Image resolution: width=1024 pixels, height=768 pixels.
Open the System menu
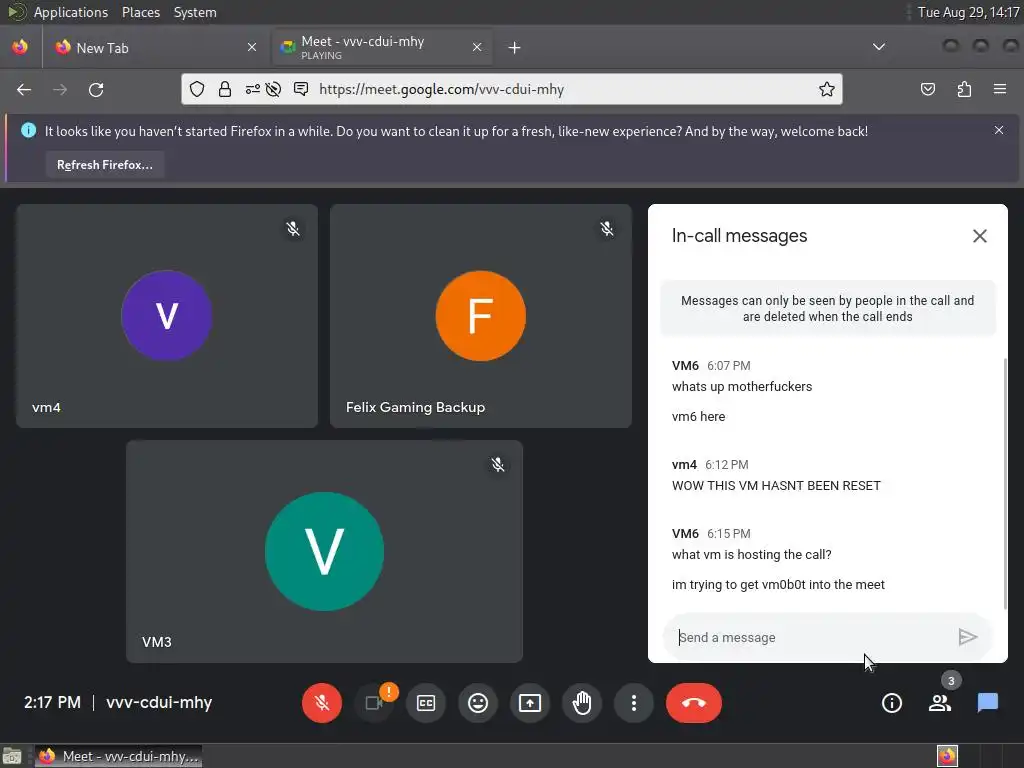click(195, 12)
